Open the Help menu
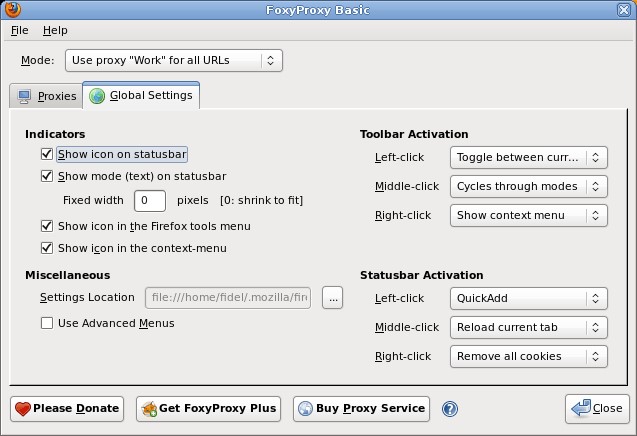 click(x=55, y=30)
